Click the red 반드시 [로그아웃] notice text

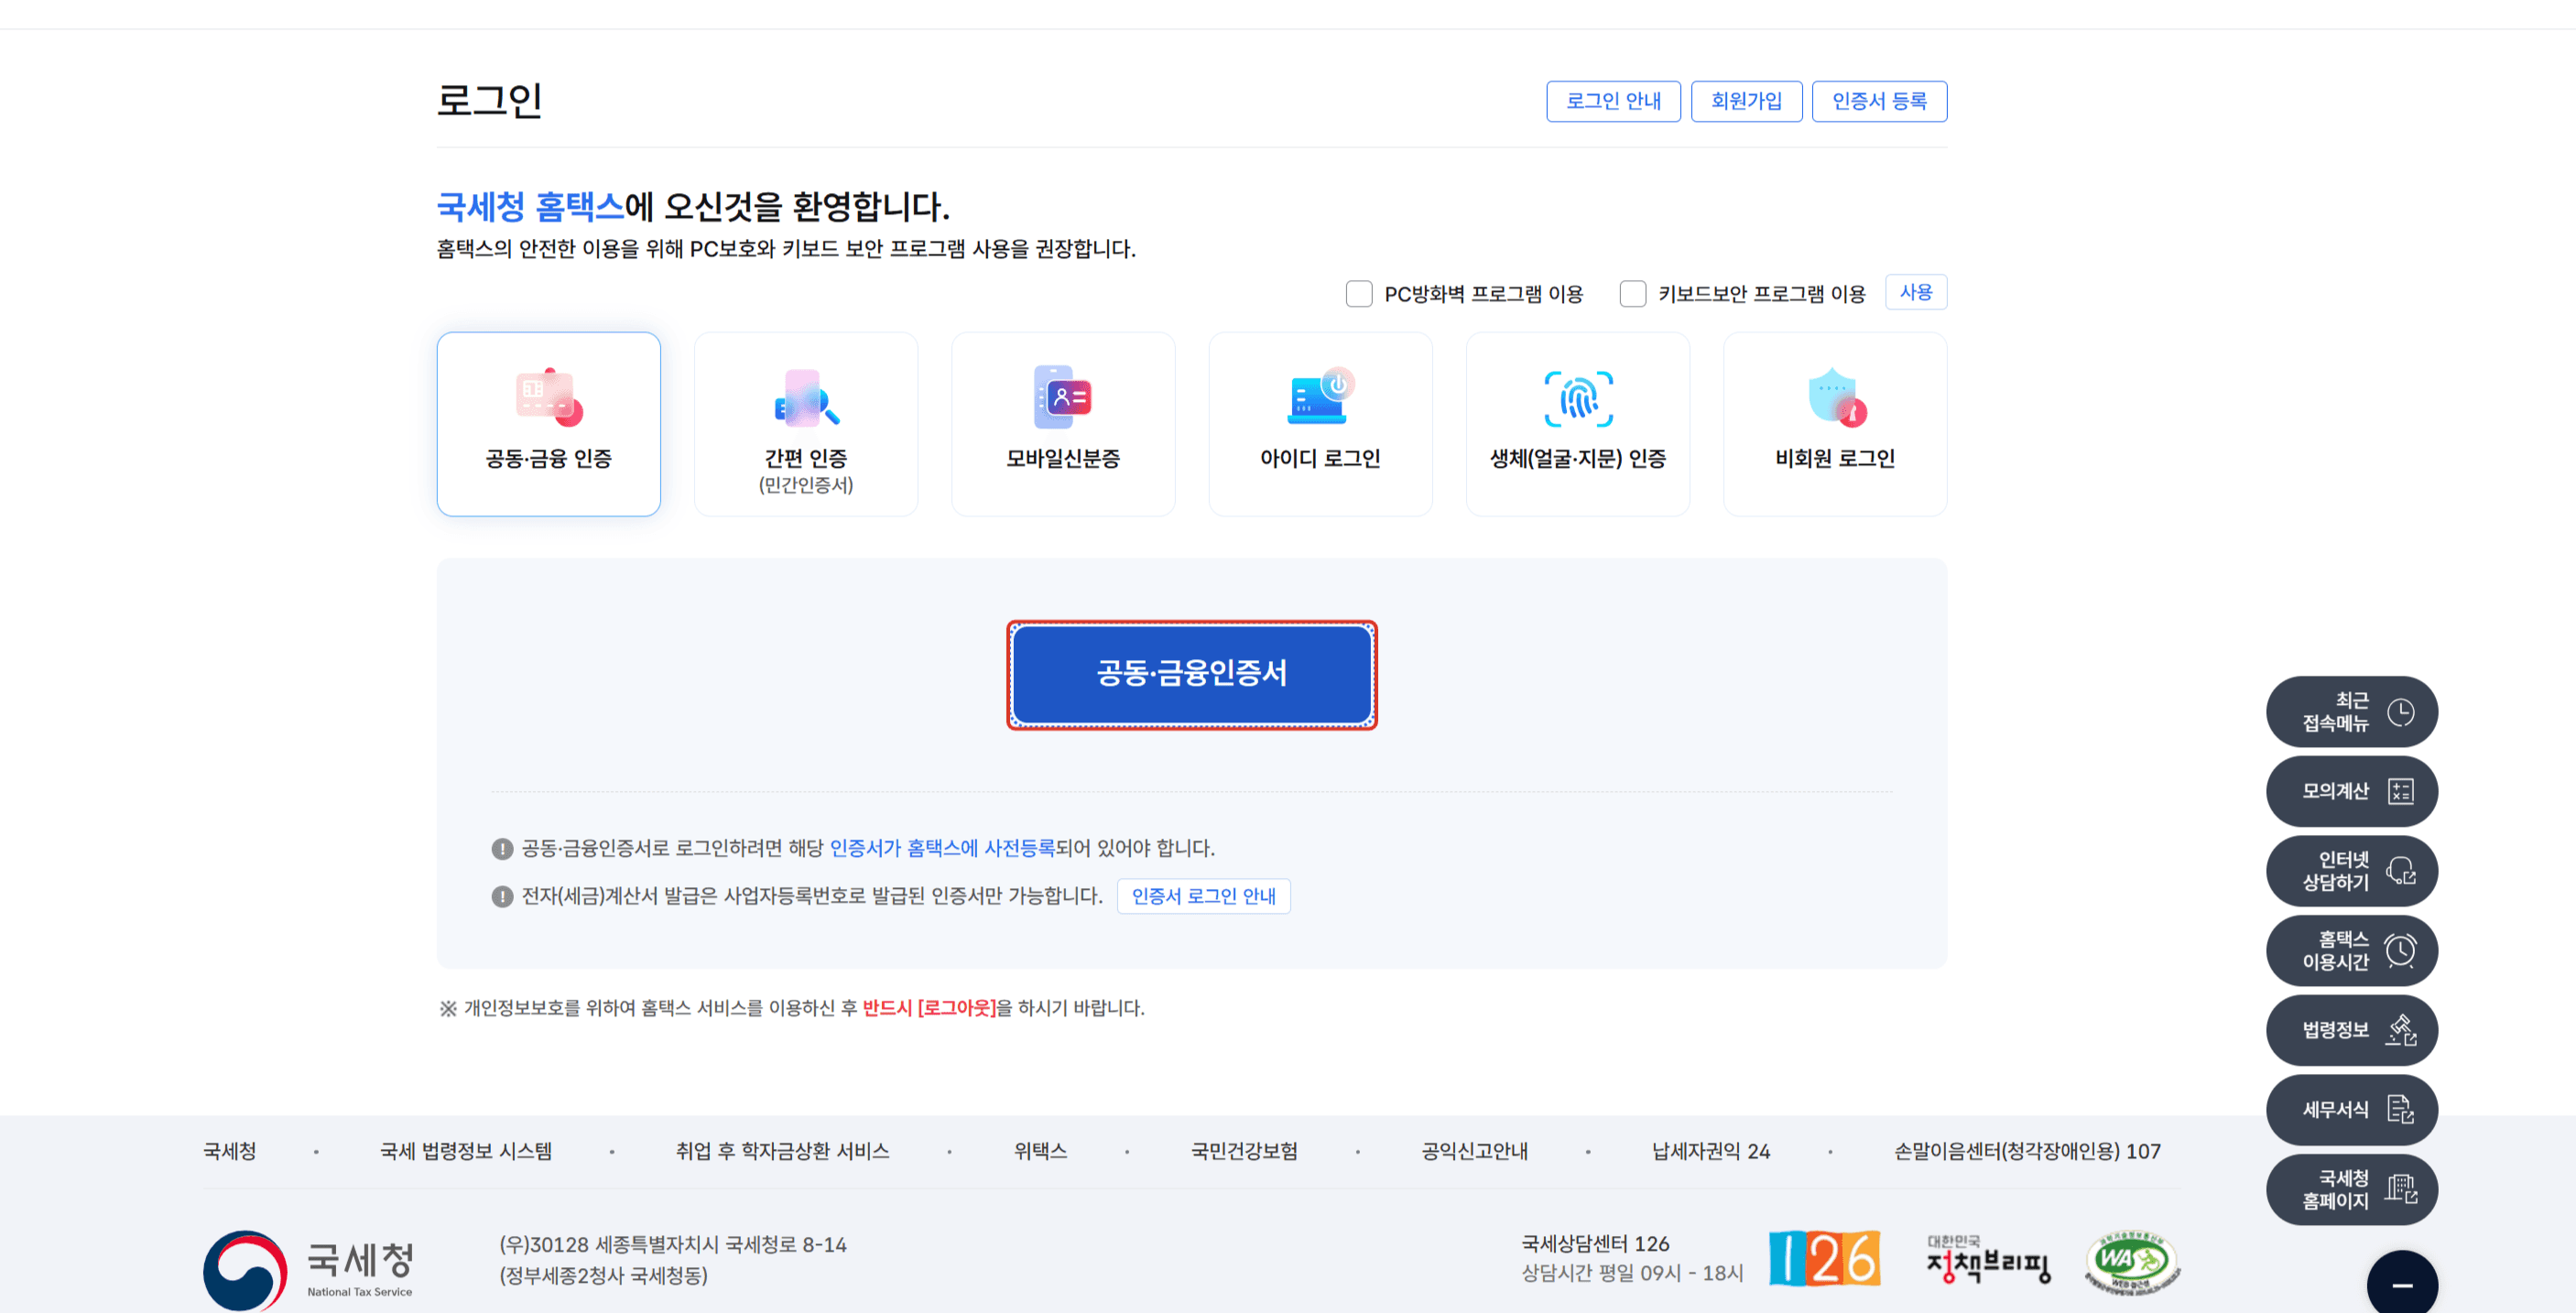click(929, 1008)
